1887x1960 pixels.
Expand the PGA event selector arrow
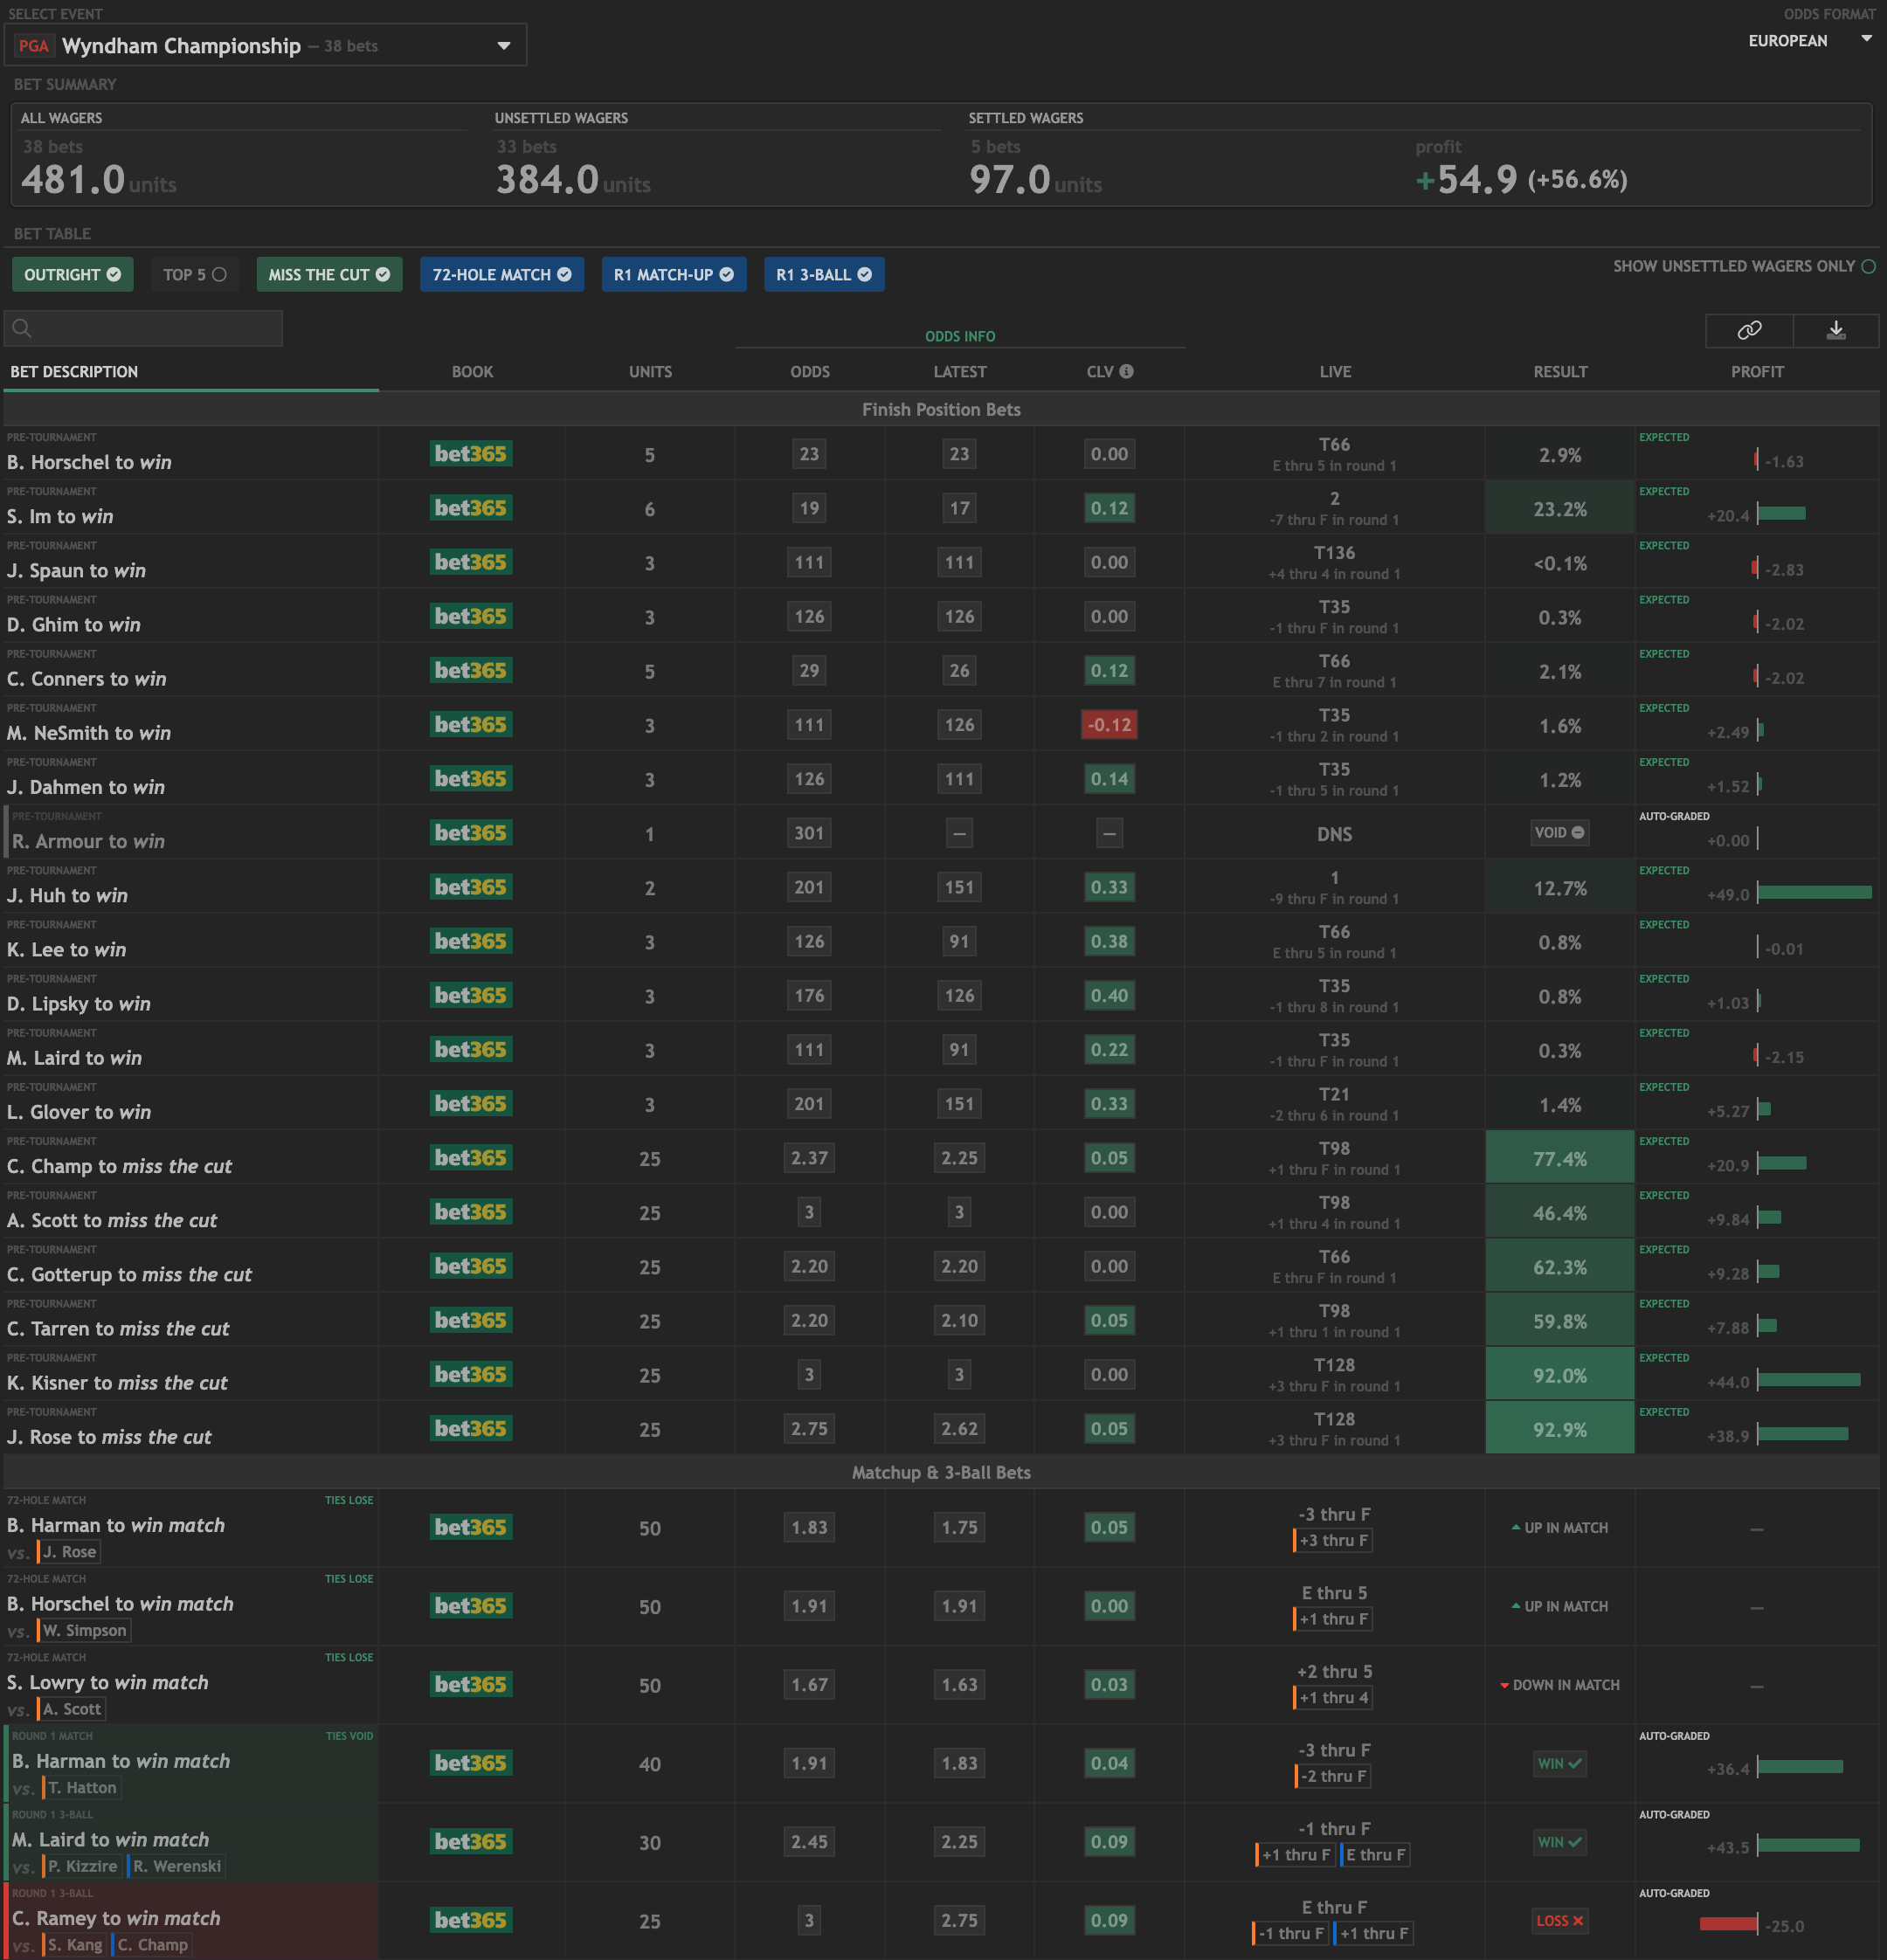(x=504, y=46)
